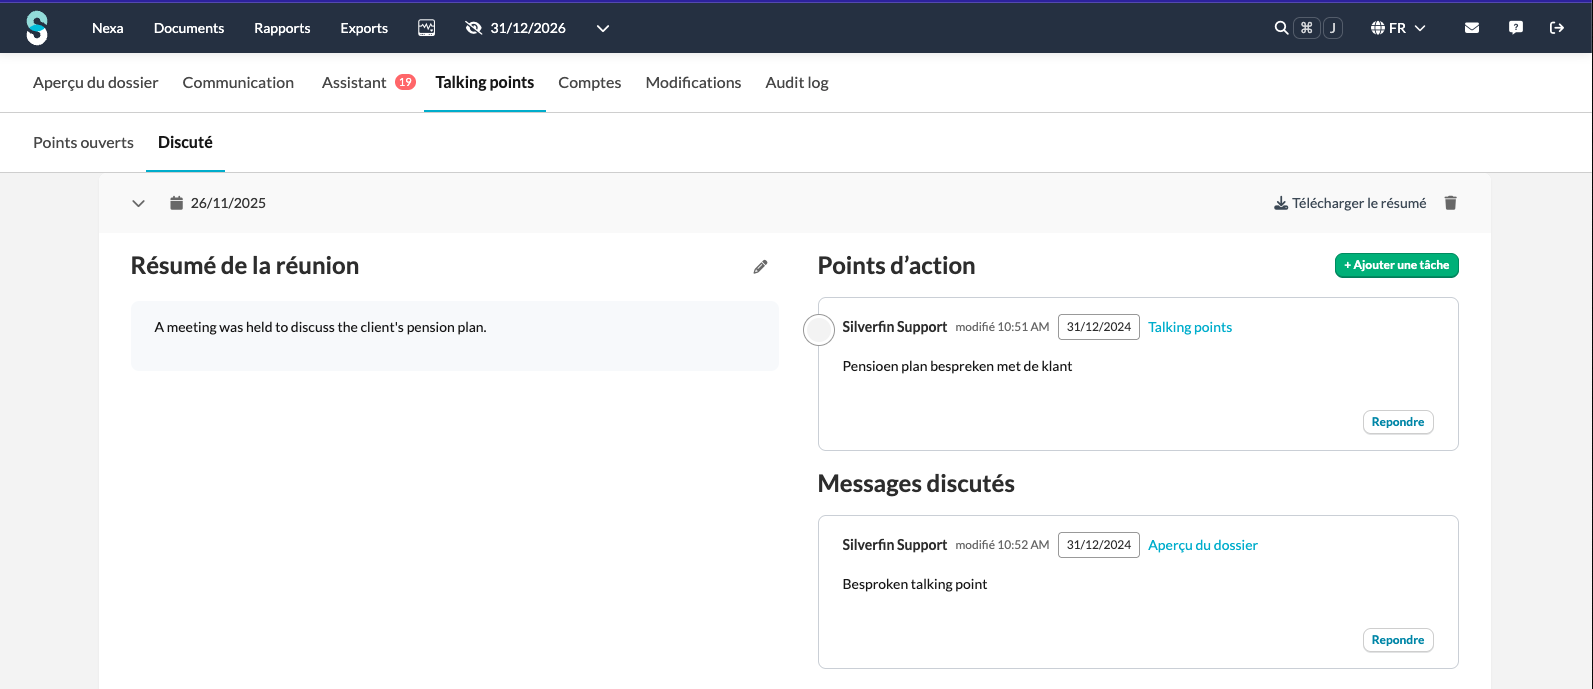Viewport: 1593px width, 689px height.
Task: Mark Pensioen plan action point as done
Action: tap(819, 330)
